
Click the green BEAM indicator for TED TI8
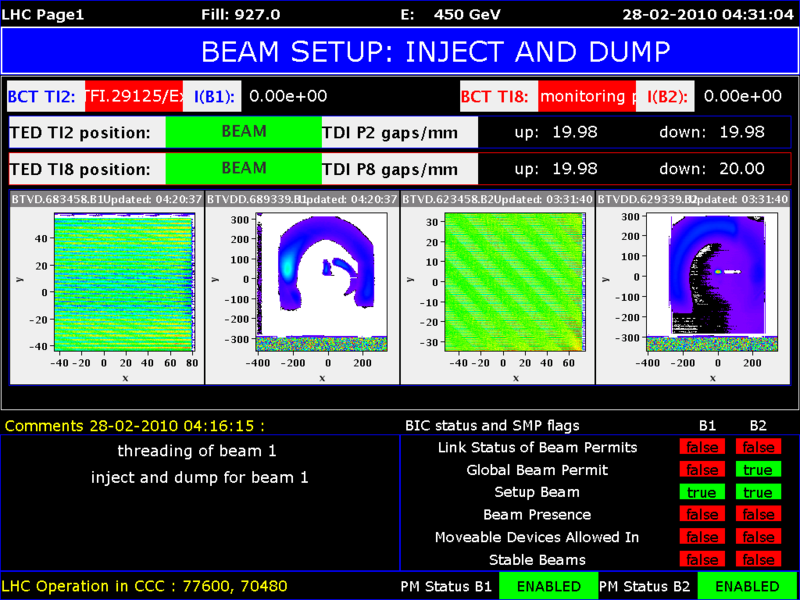[x=244, y=168]
